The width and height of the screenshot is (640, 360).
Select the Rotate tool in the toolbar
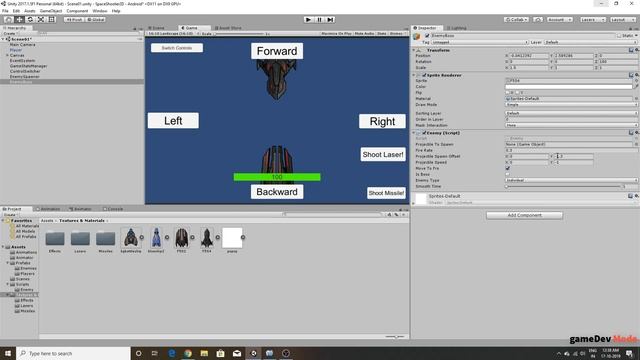(30, 20)
